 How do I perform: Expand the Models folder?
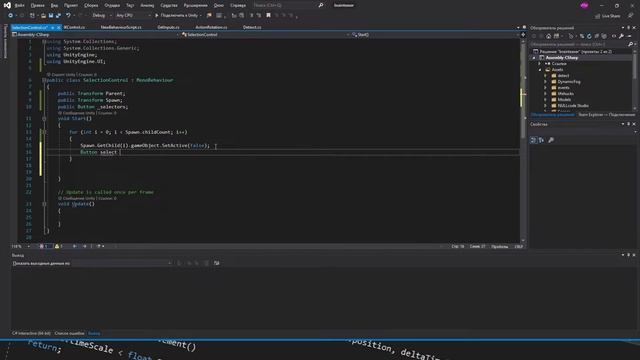click(x=546, y=100)
